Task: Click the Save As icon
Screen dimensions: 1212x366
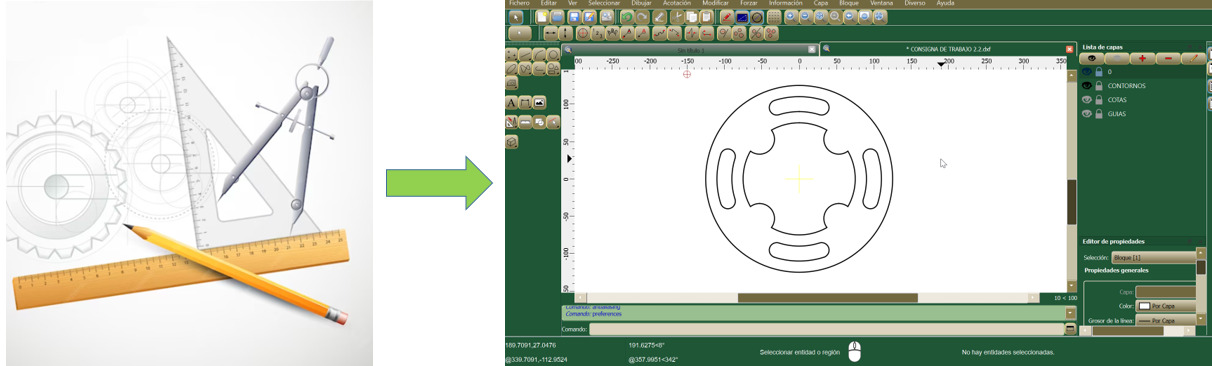Action: tap(589, 17)
